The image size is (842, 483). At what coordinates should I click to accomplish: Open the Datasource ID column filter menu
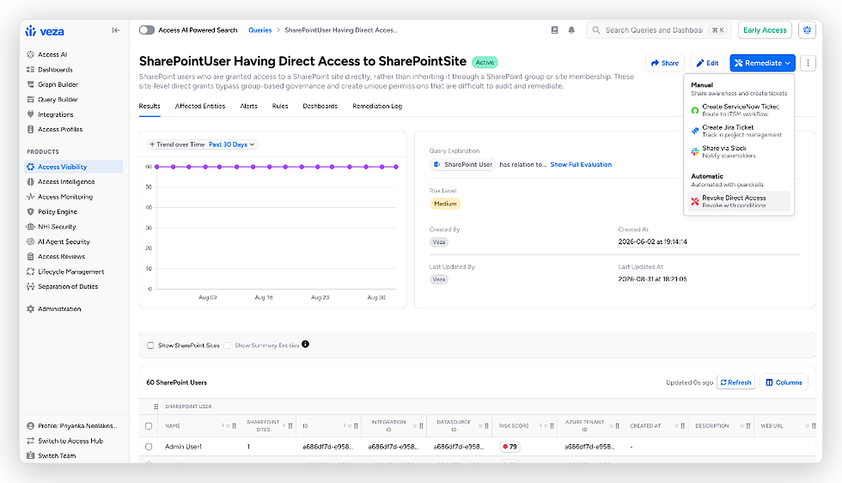click(x=481, y=426)
